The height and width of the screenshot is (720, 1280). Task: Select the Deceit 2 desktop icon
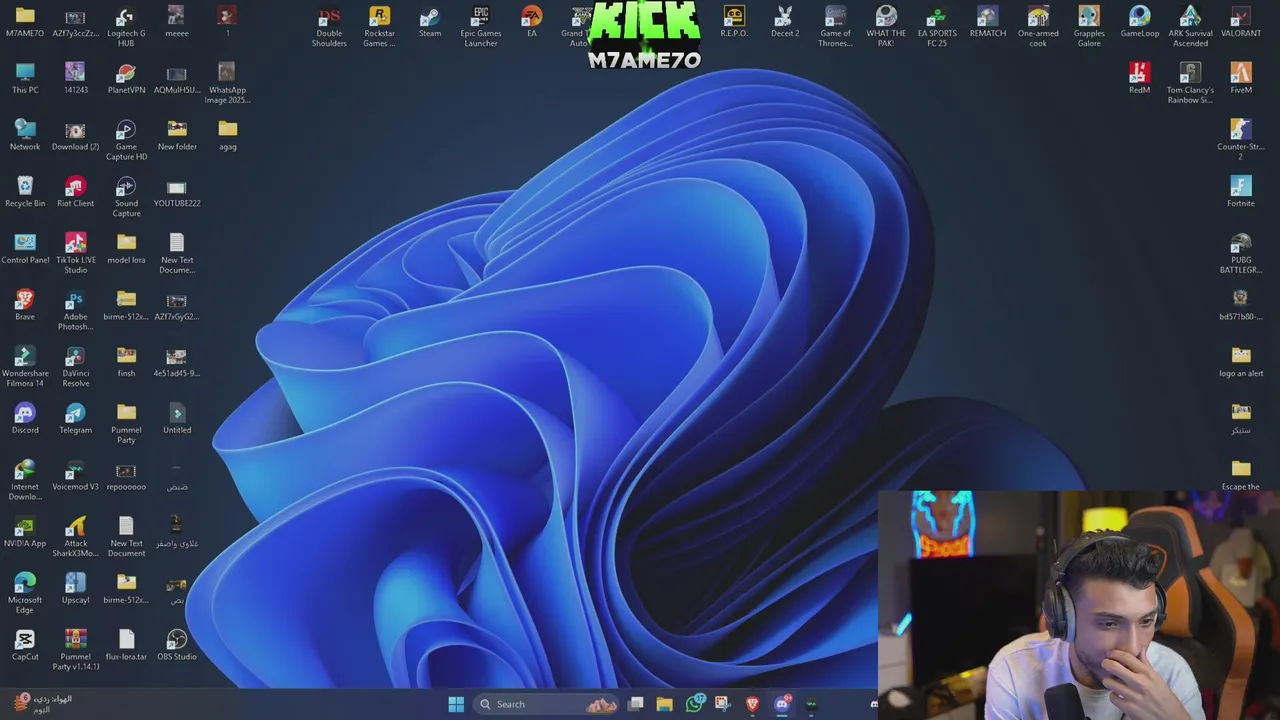tap(785, 23)
